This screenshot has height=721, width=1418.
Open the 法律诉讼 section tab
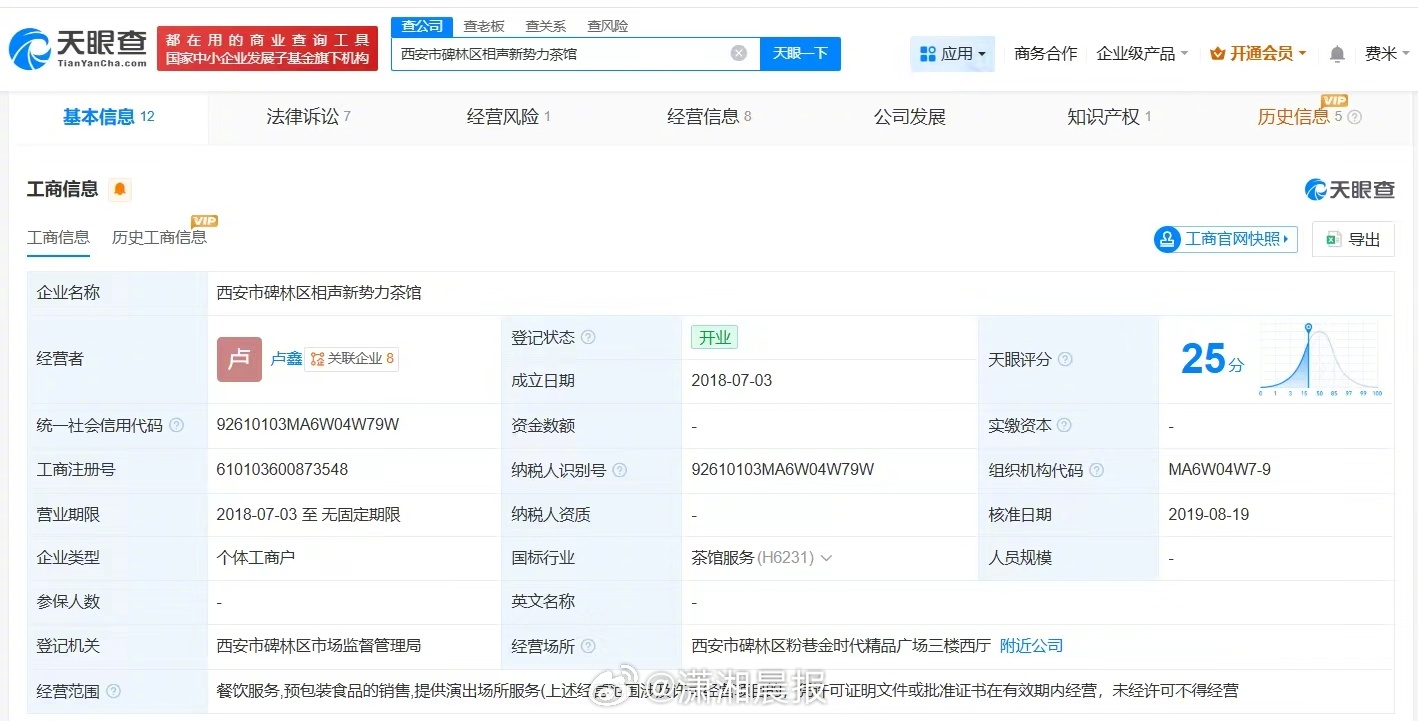coord(308,117)
